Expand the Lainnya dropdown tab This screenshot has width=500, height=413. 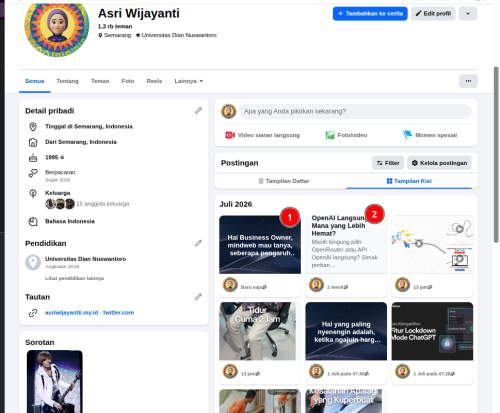pos(189,81)
